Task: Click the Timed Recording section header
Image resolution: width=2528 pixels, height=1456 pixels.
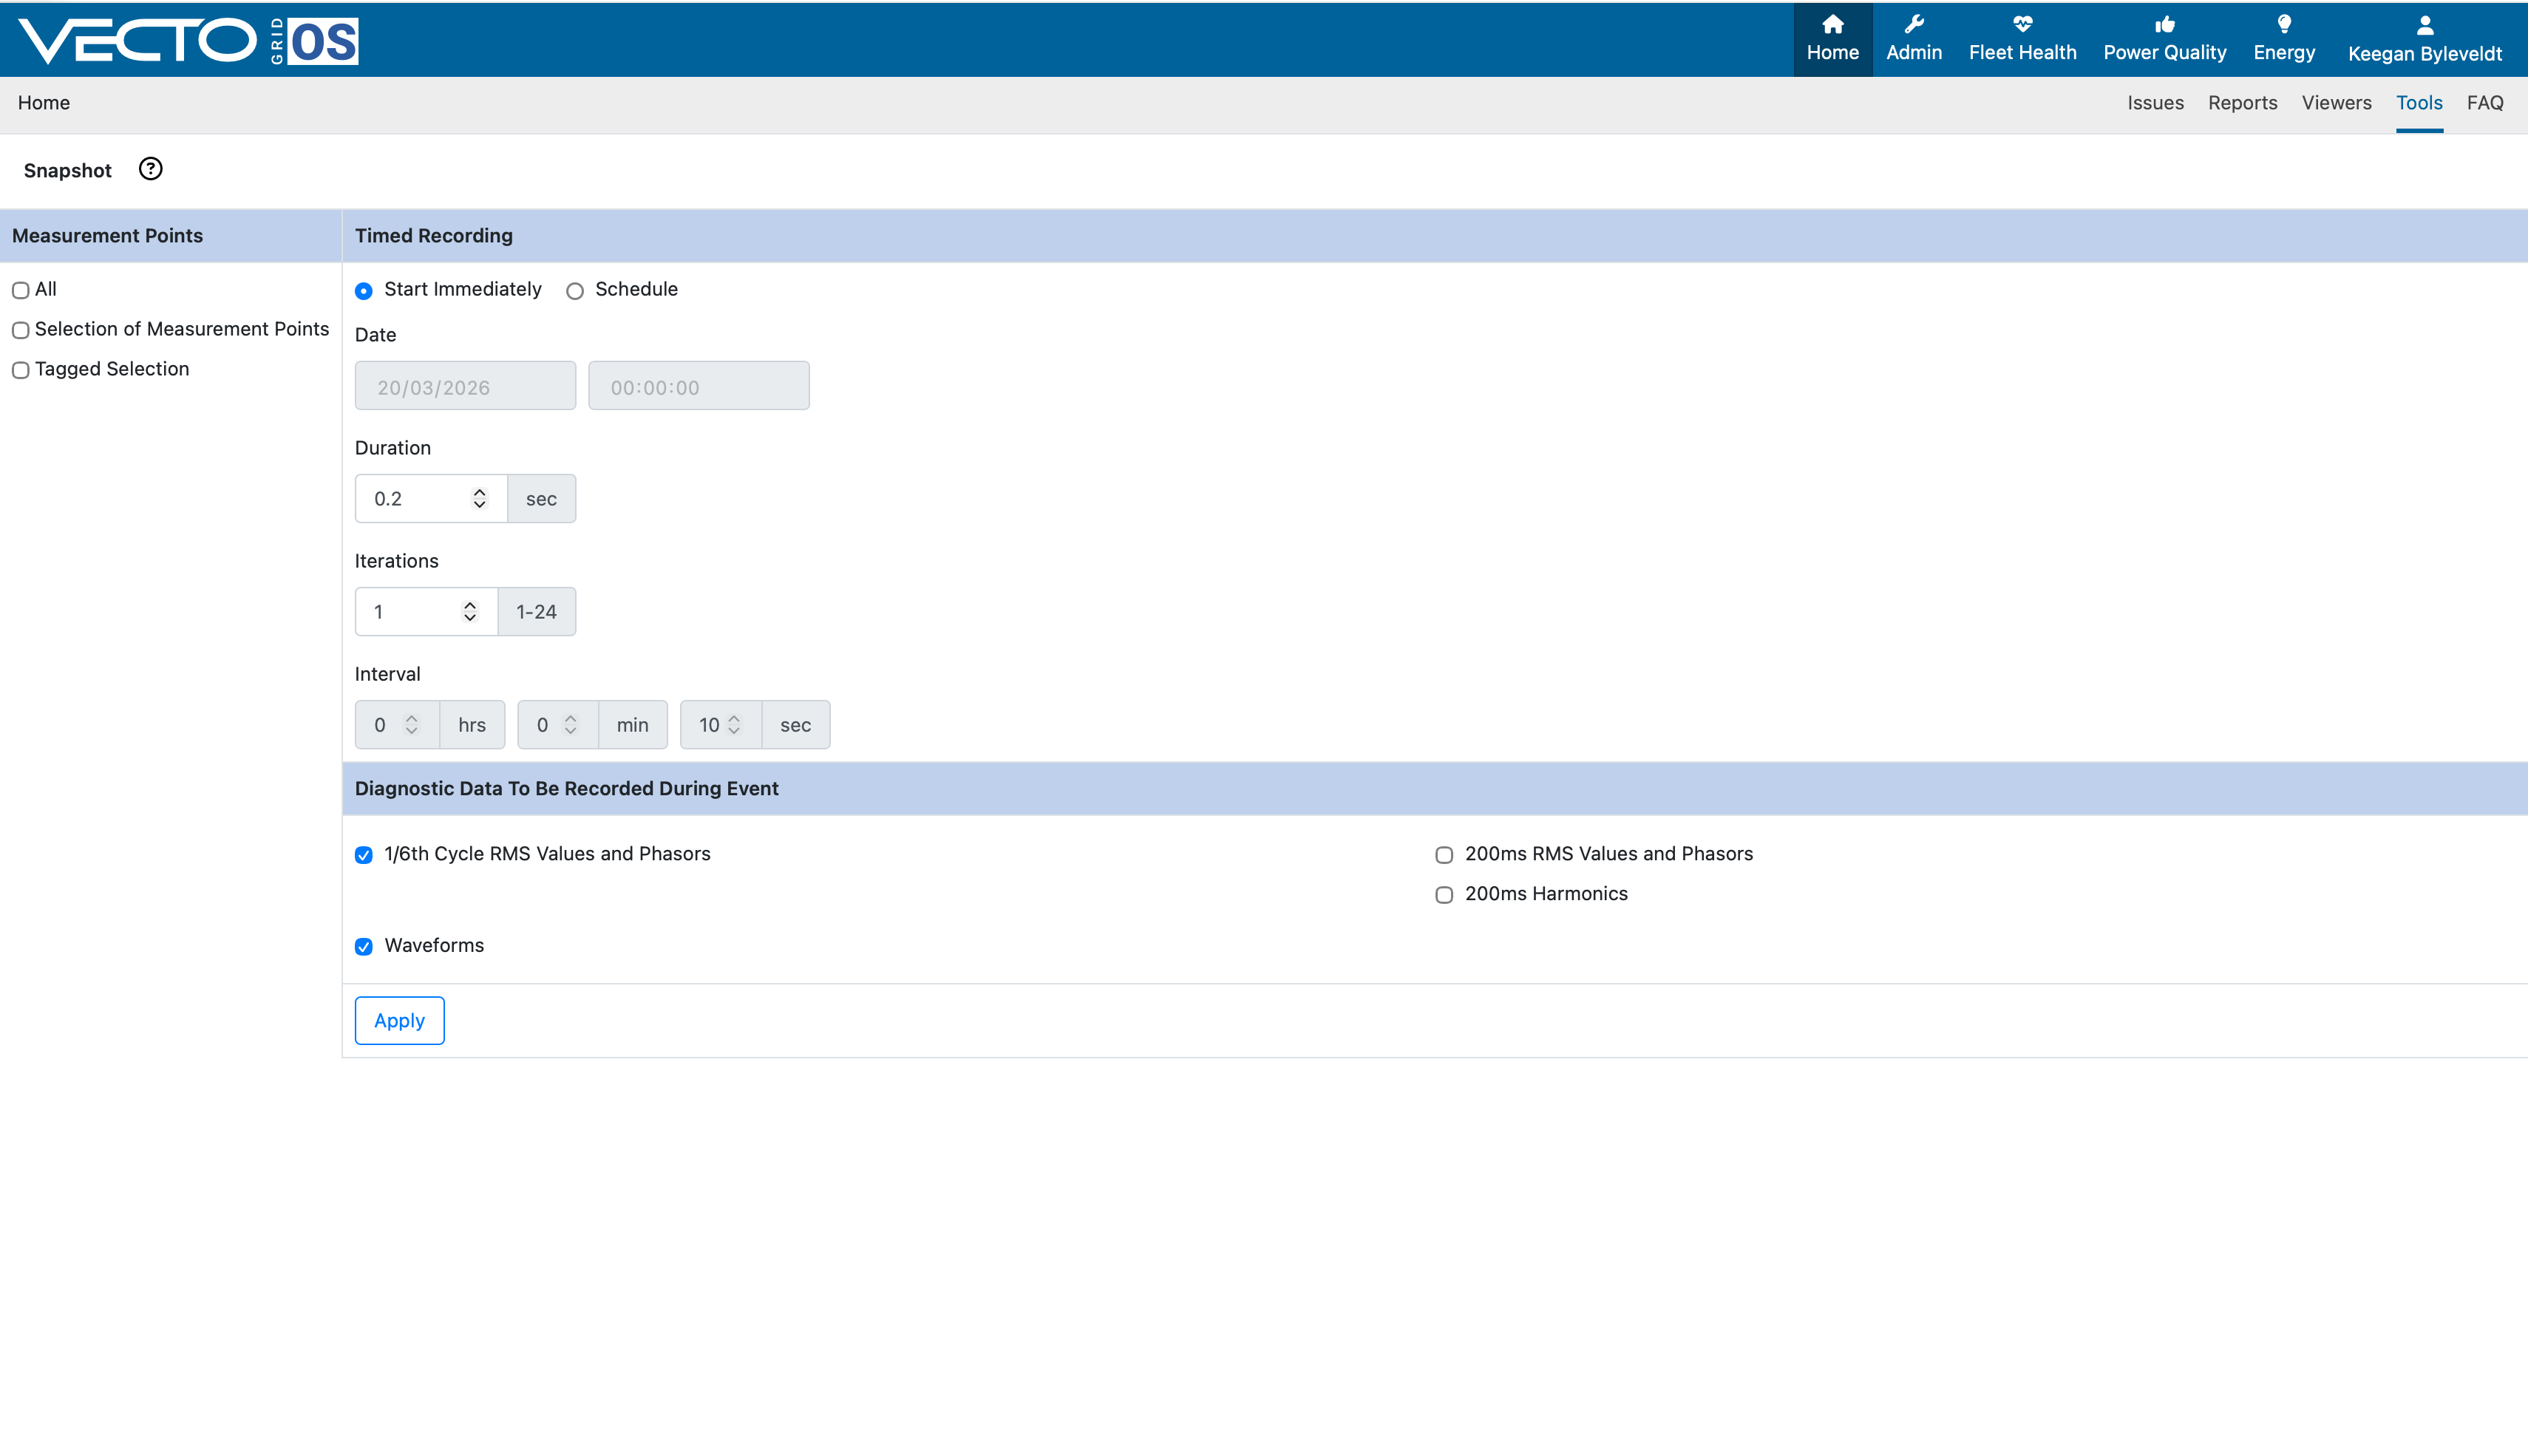Action: tap(1435, 236)
